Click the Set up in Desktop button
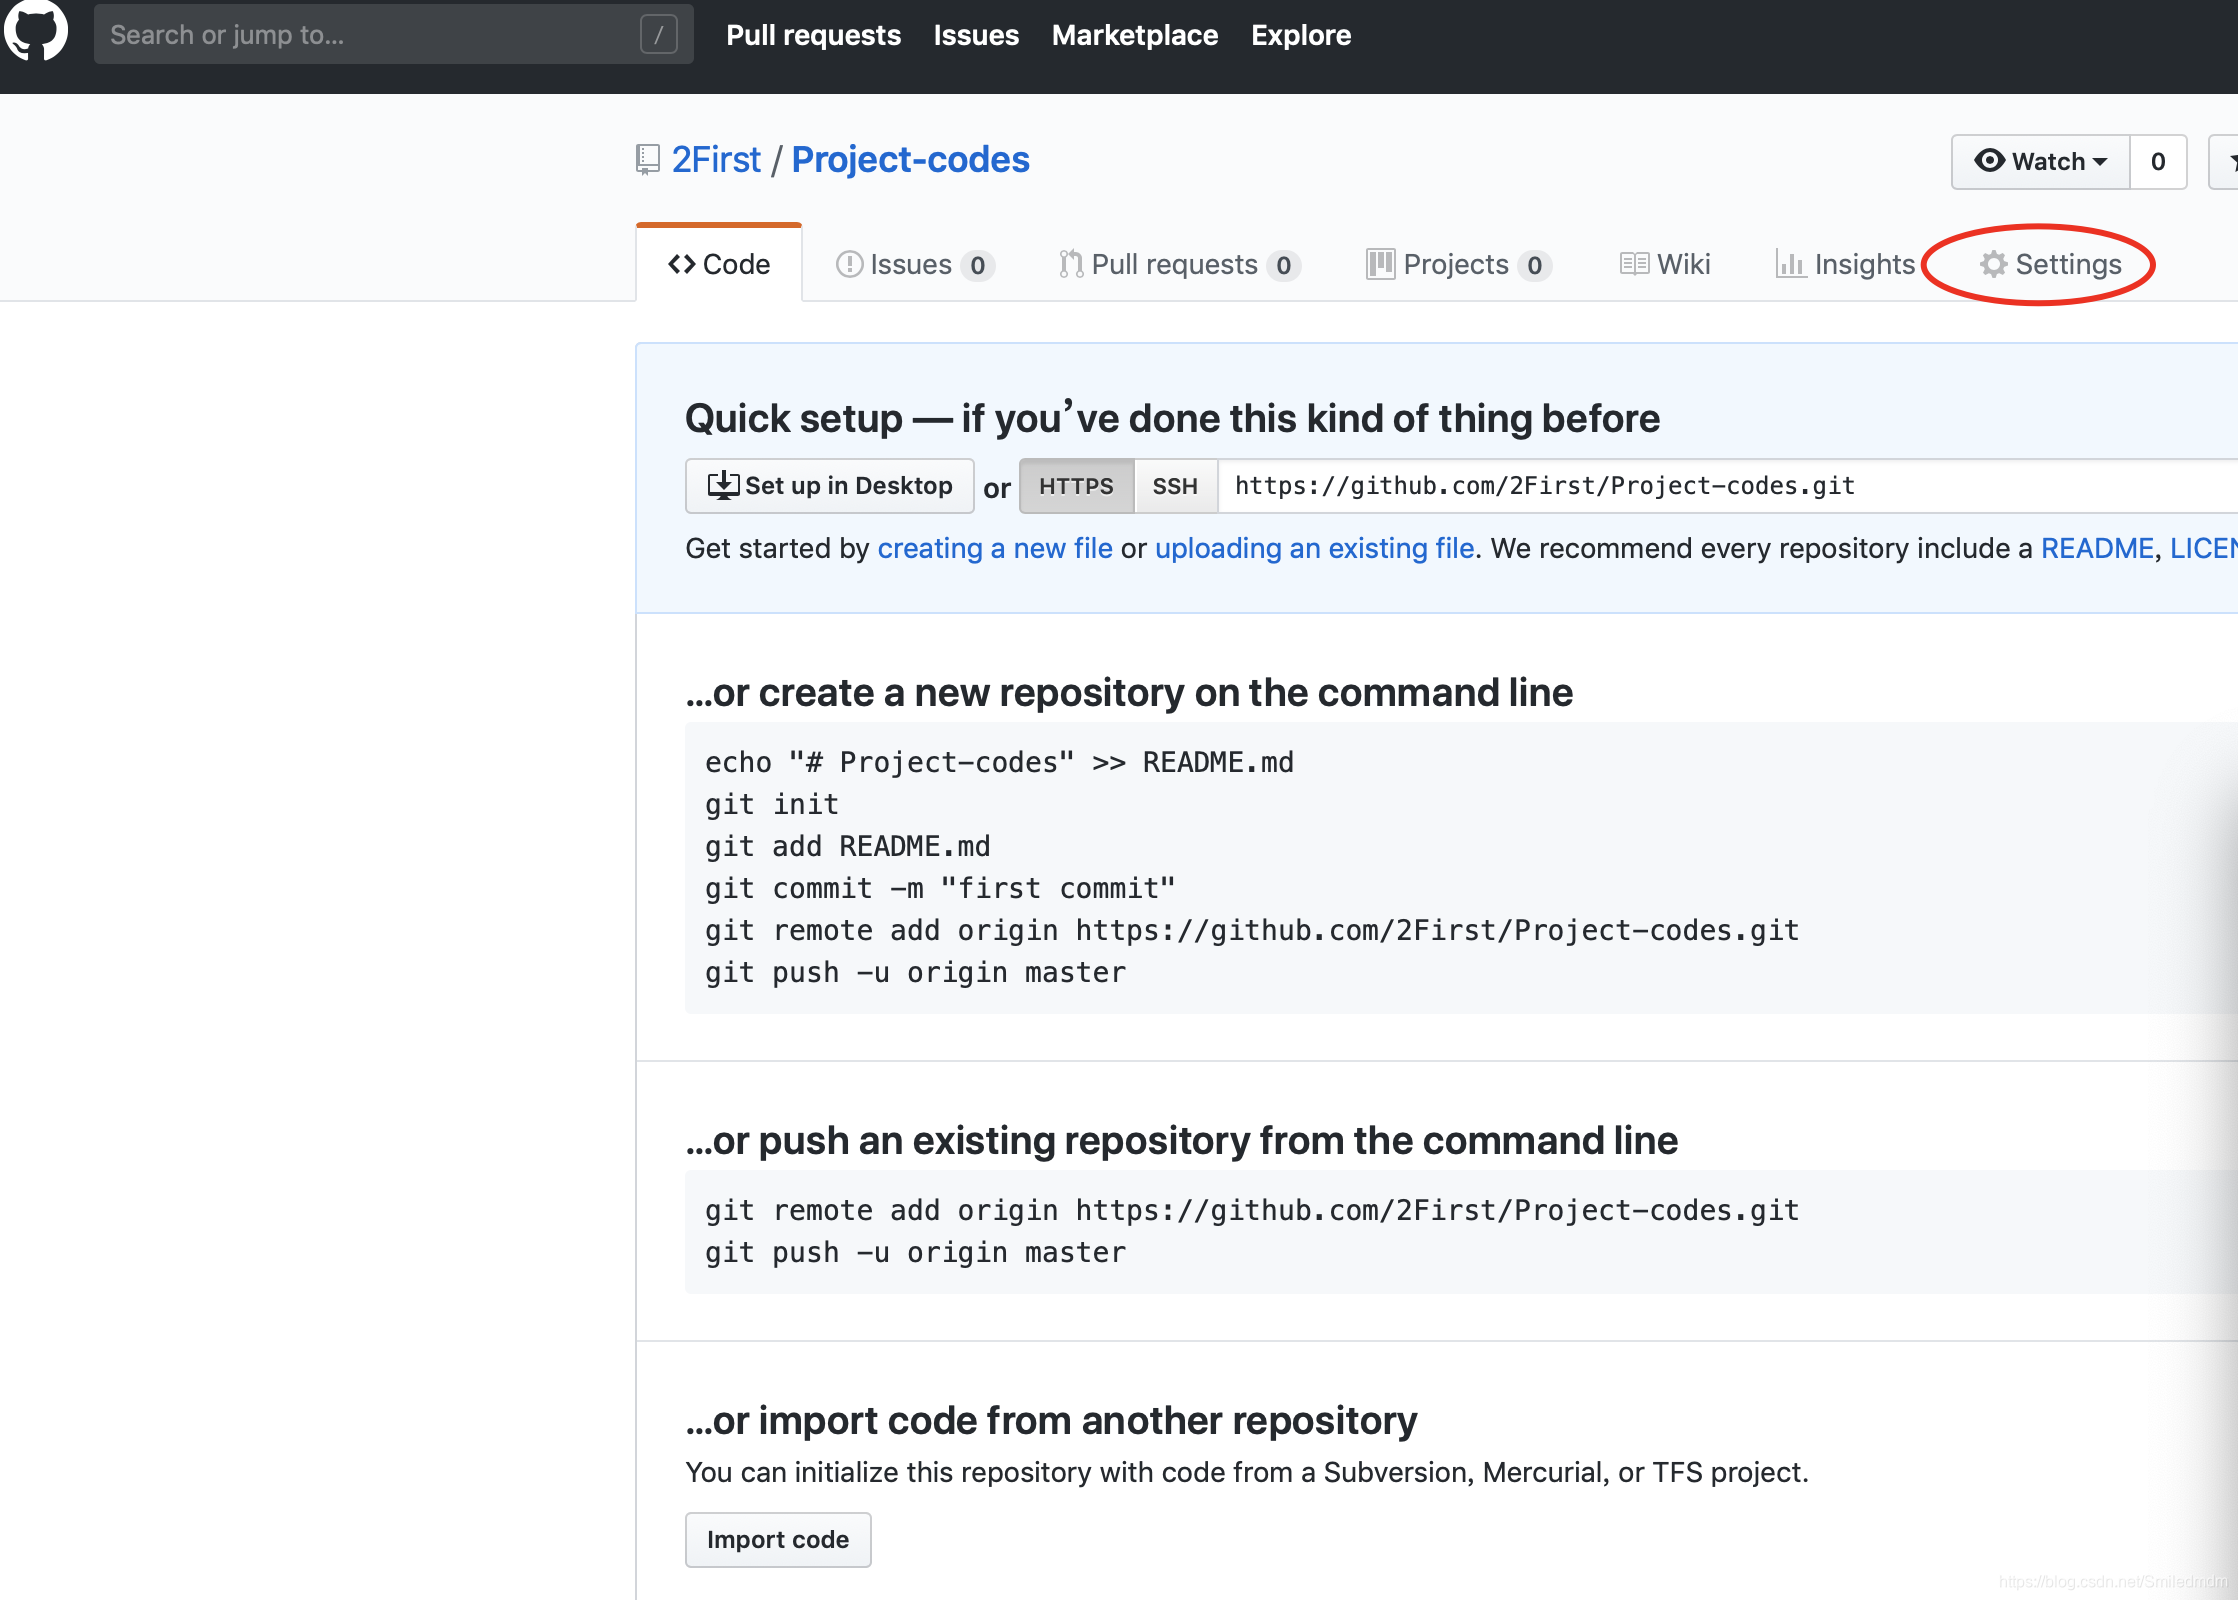This screenshot has width=2238, height=1600. click(829, 486)
